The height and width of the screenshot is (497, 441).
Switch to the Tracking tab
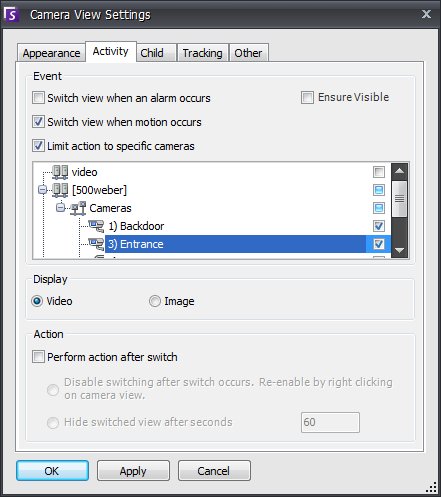[203, 53]
